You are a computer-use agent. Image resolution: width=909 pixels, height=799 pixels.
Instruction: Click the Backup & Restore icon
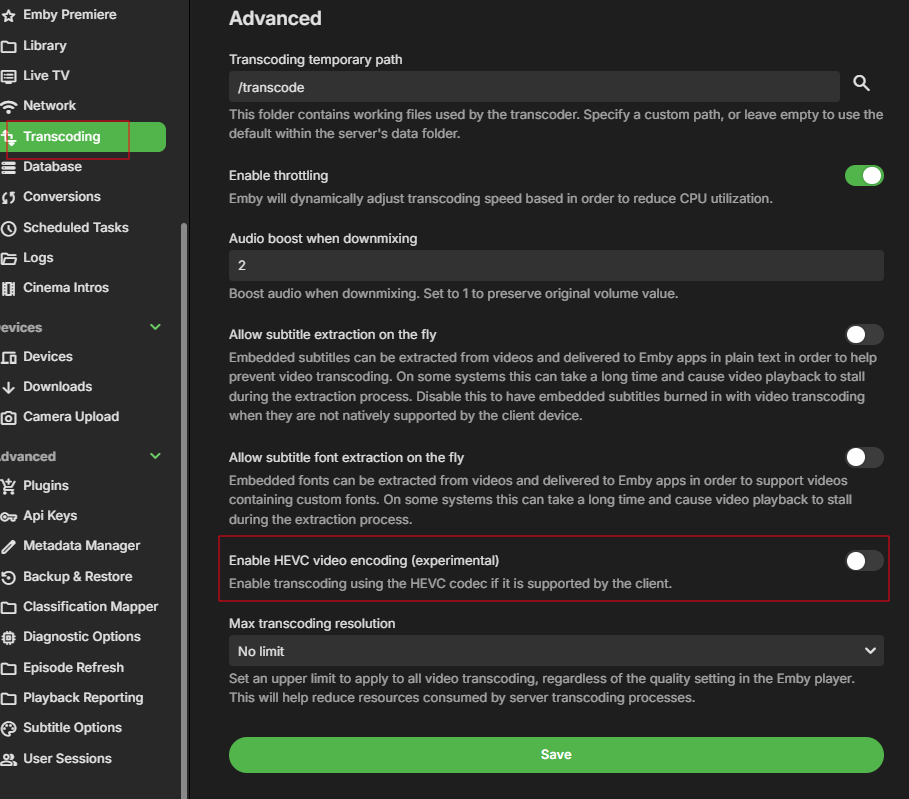(x=9, y=577)
